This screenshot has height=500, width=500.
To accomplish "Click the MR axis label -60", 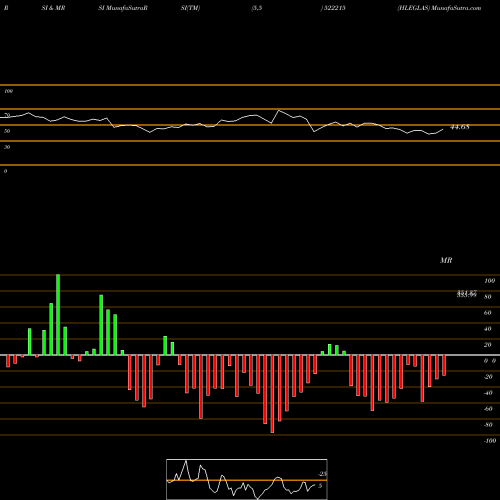I will [x=488, y=409].
